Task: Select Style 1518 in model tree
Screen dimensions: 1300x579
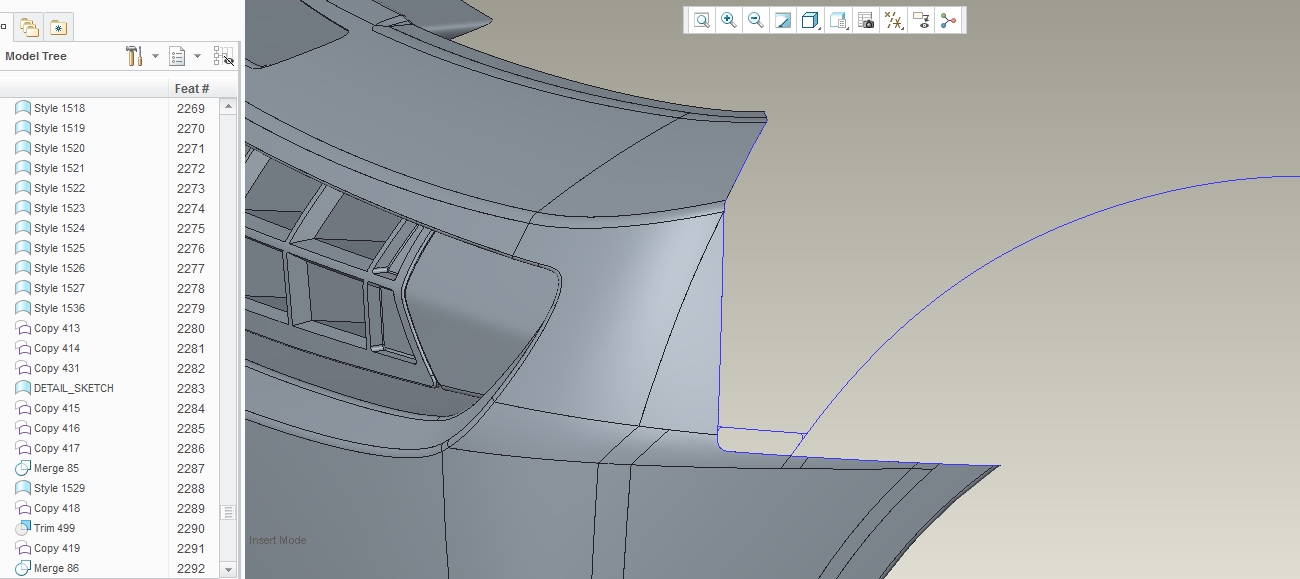Action: [x=59, y=108]
